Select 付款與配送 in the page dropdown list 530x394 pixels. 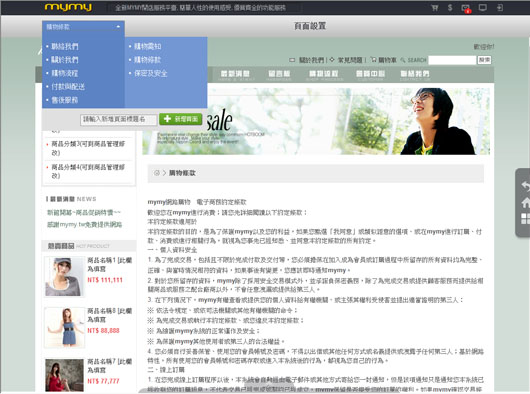(x=68, y=87)
